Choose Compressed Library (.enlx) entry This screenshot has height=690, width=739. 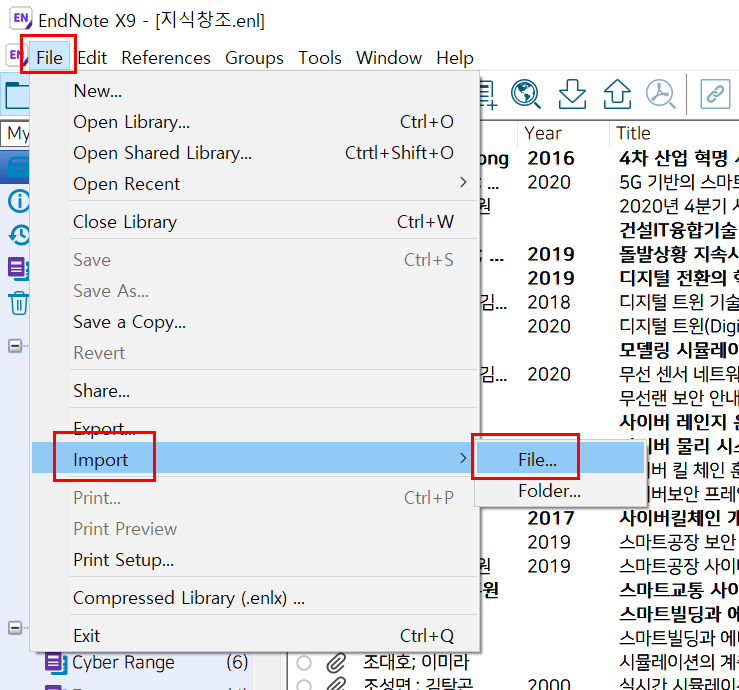[255, 598]
